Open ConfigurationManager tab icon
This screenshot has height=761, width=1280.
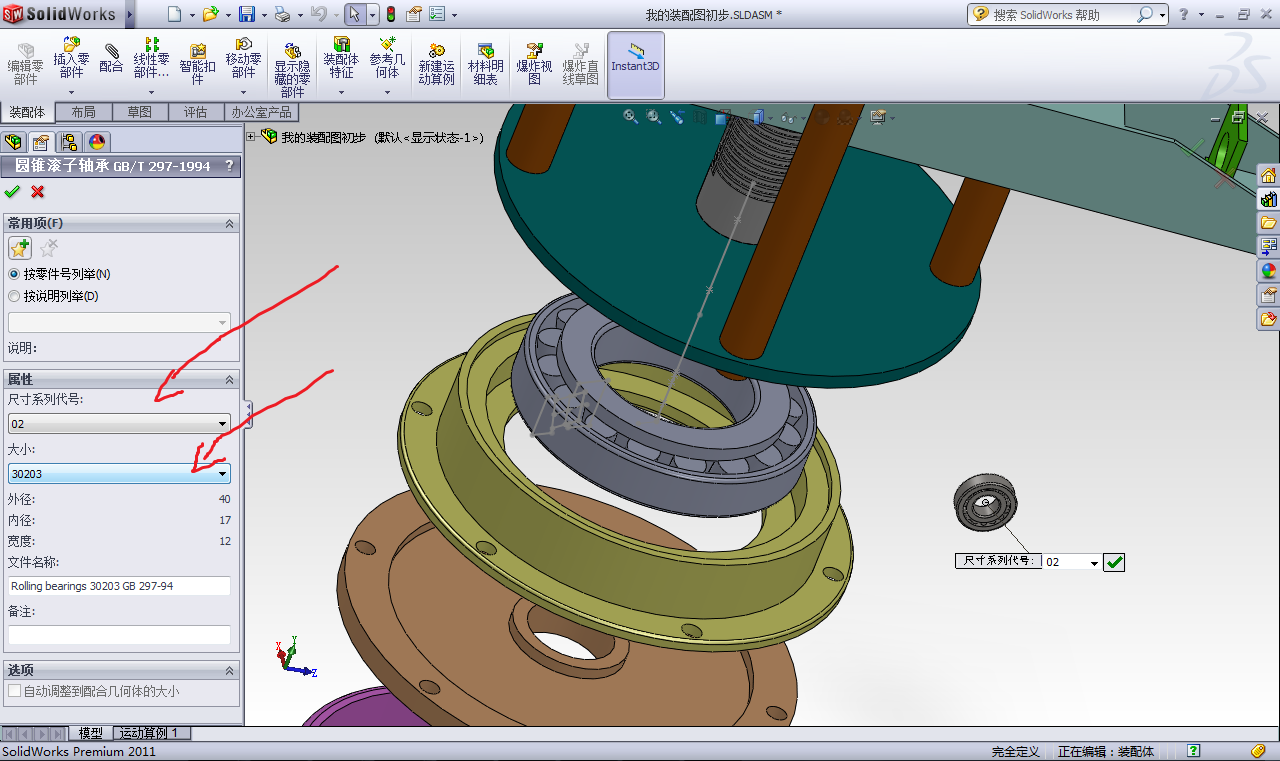(68, 142)
